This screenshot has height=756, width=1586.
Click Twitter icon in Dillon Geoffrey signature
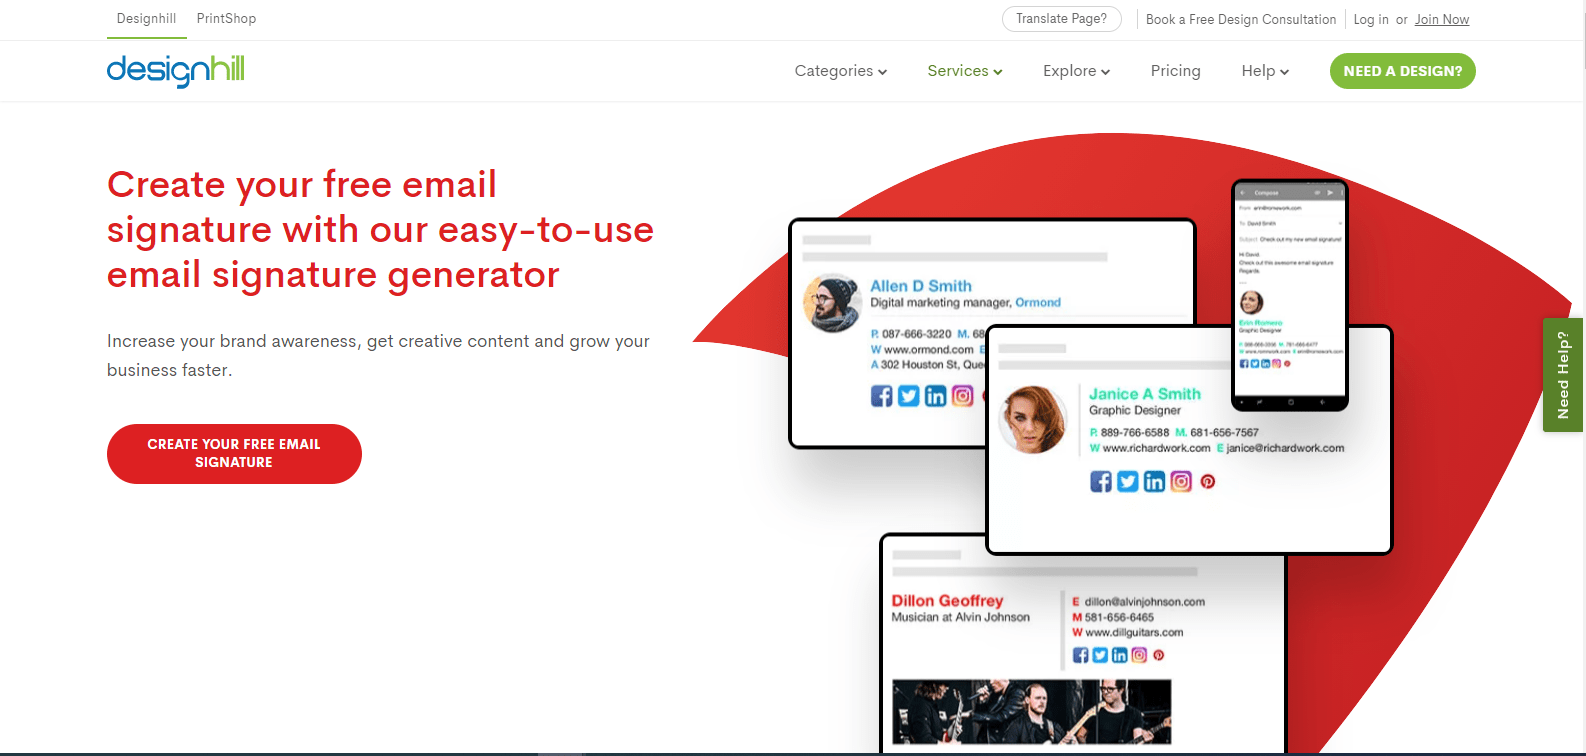[x=1100, y=655]
